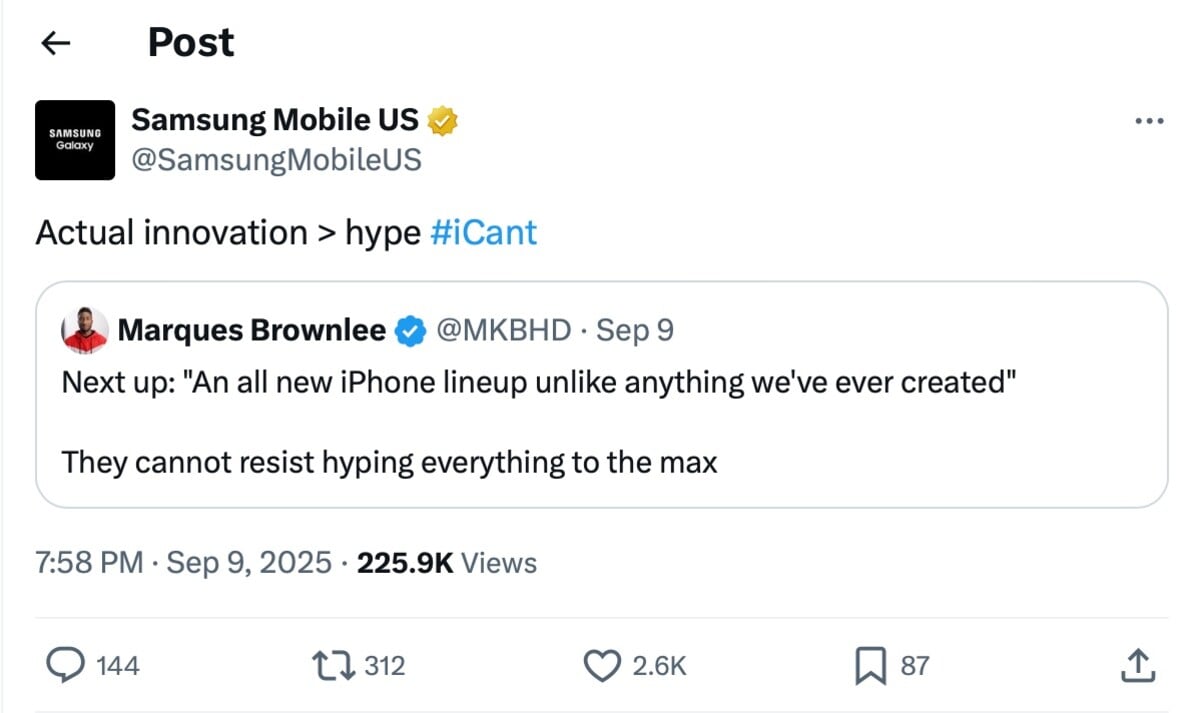
Task: Open the Samsung Mobile US profile name
Action: [275, 120]
